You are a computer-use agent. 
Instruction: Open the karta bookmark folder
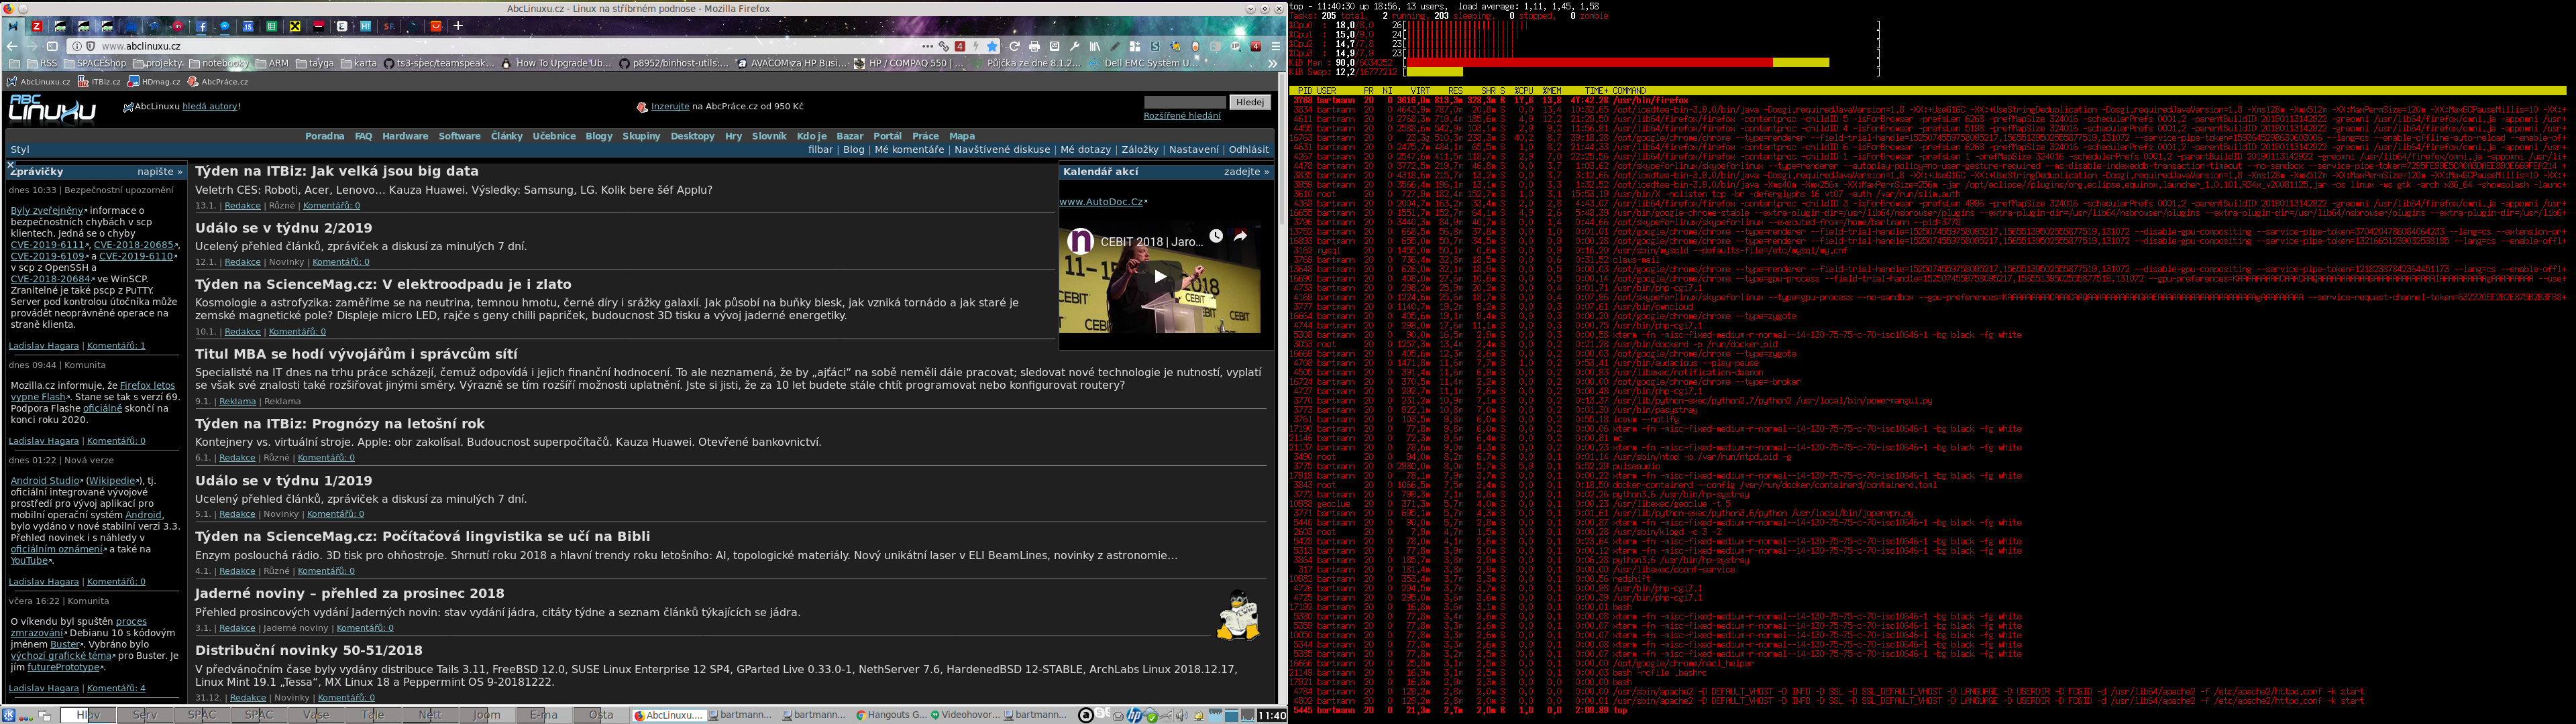(x=359, y=64)
